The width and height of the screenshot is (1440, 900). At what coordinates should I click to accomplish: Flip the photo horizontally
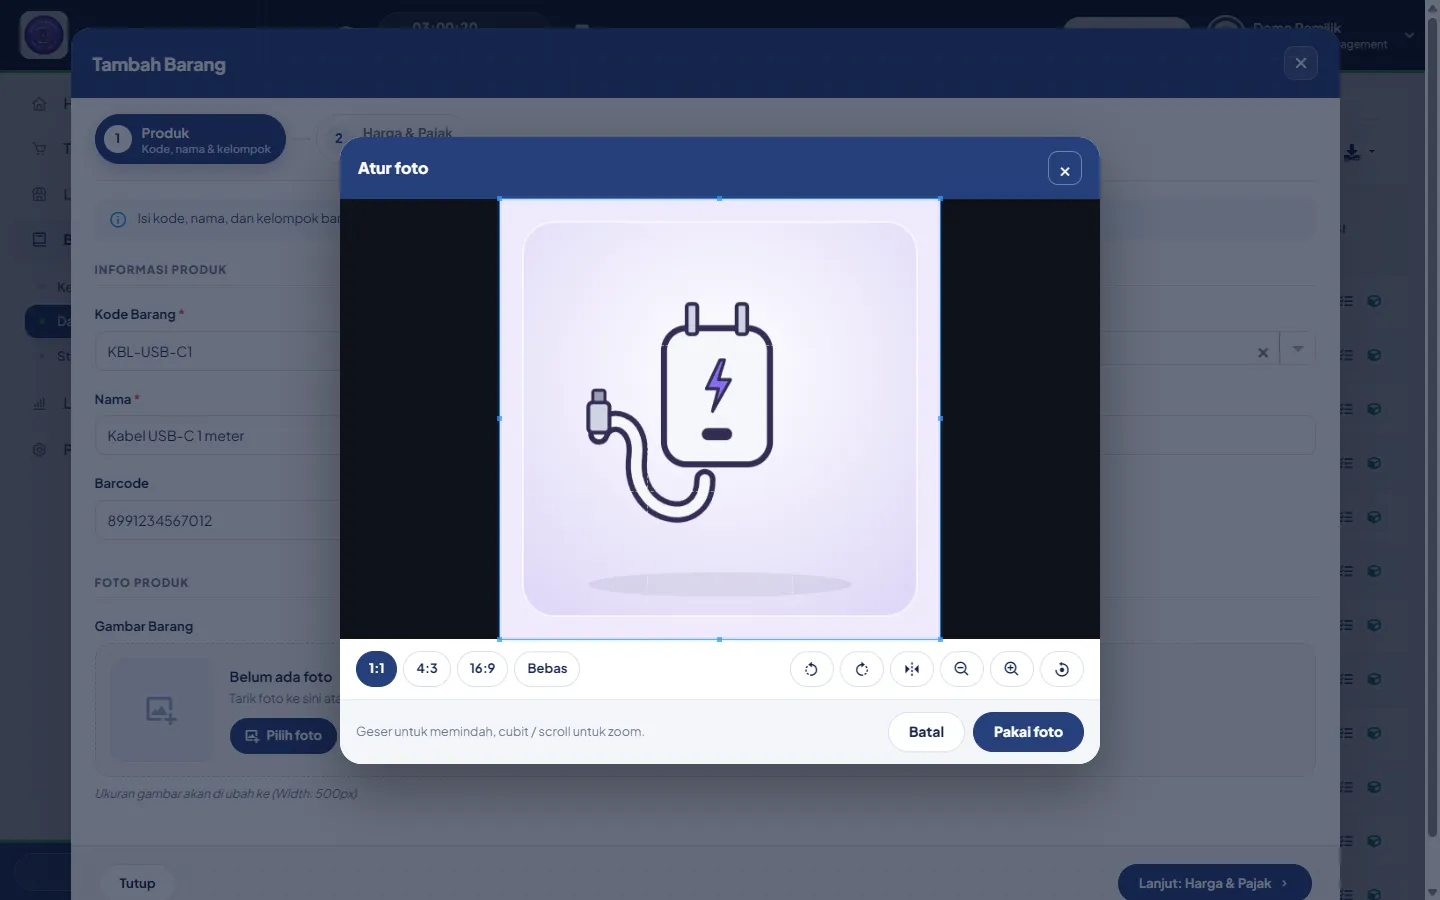tap(912, 669)
